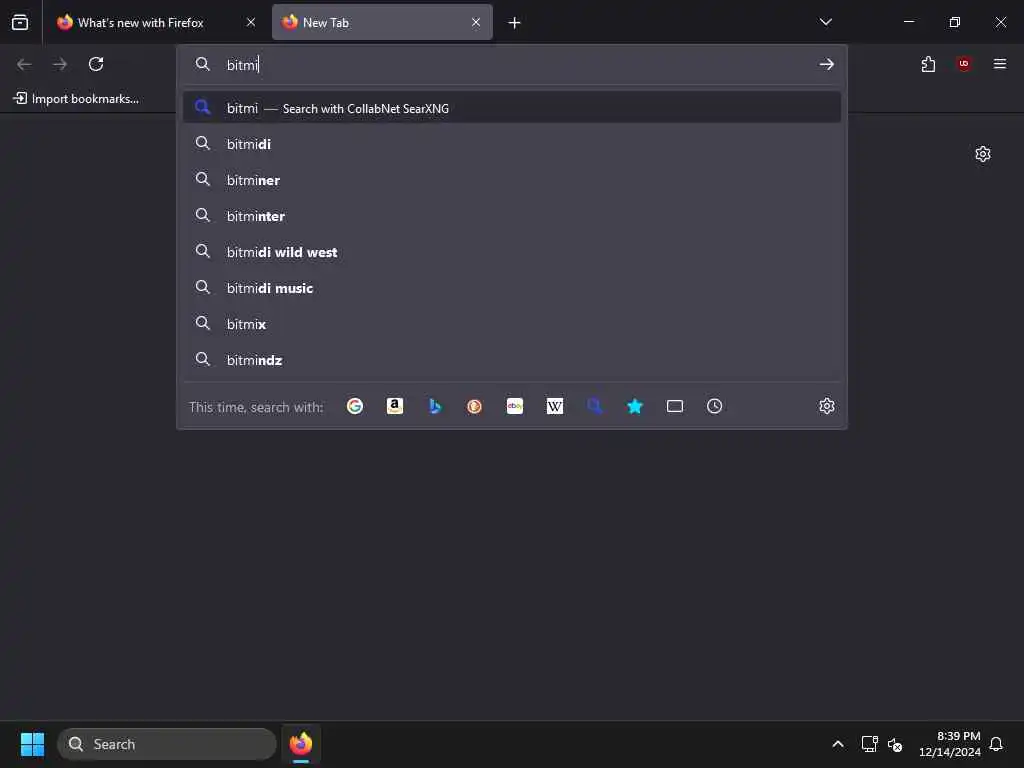Screen dimensions: 1024x768
Task: Open Firefox View icon
Action: (x=20, y=22)
